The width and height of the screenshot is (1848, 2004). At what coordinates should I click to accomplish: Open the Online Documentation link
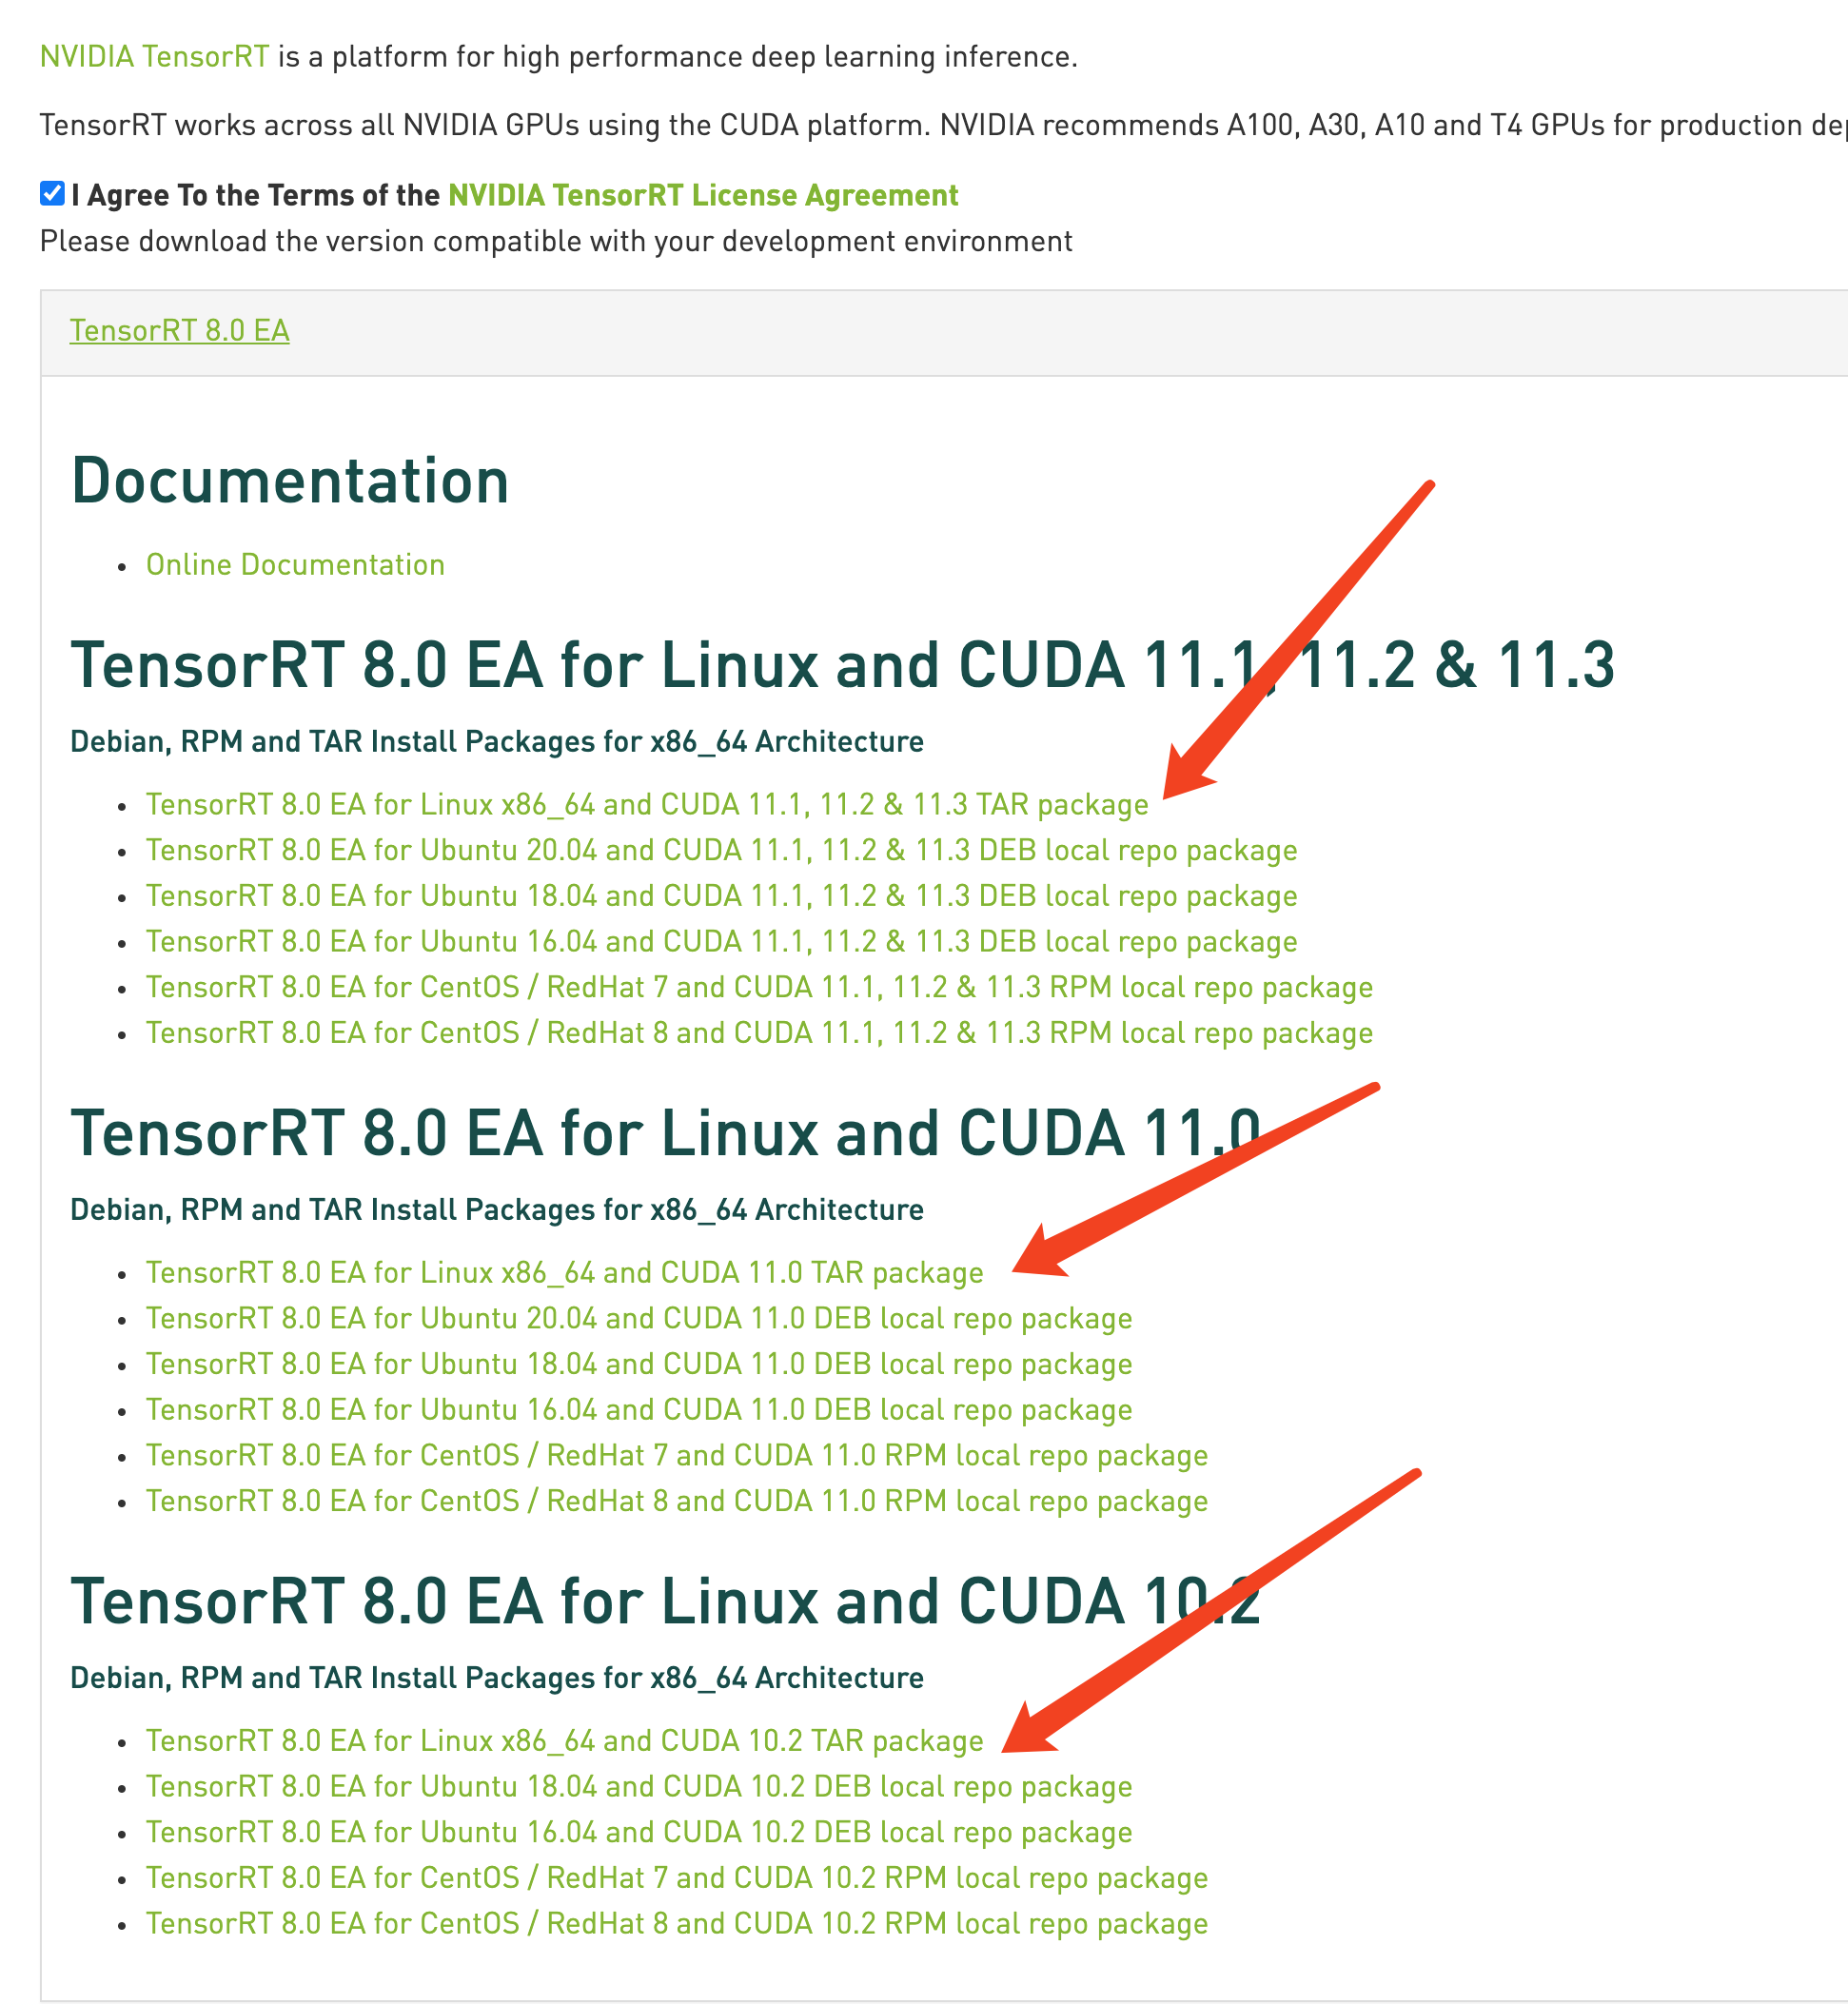295,565
